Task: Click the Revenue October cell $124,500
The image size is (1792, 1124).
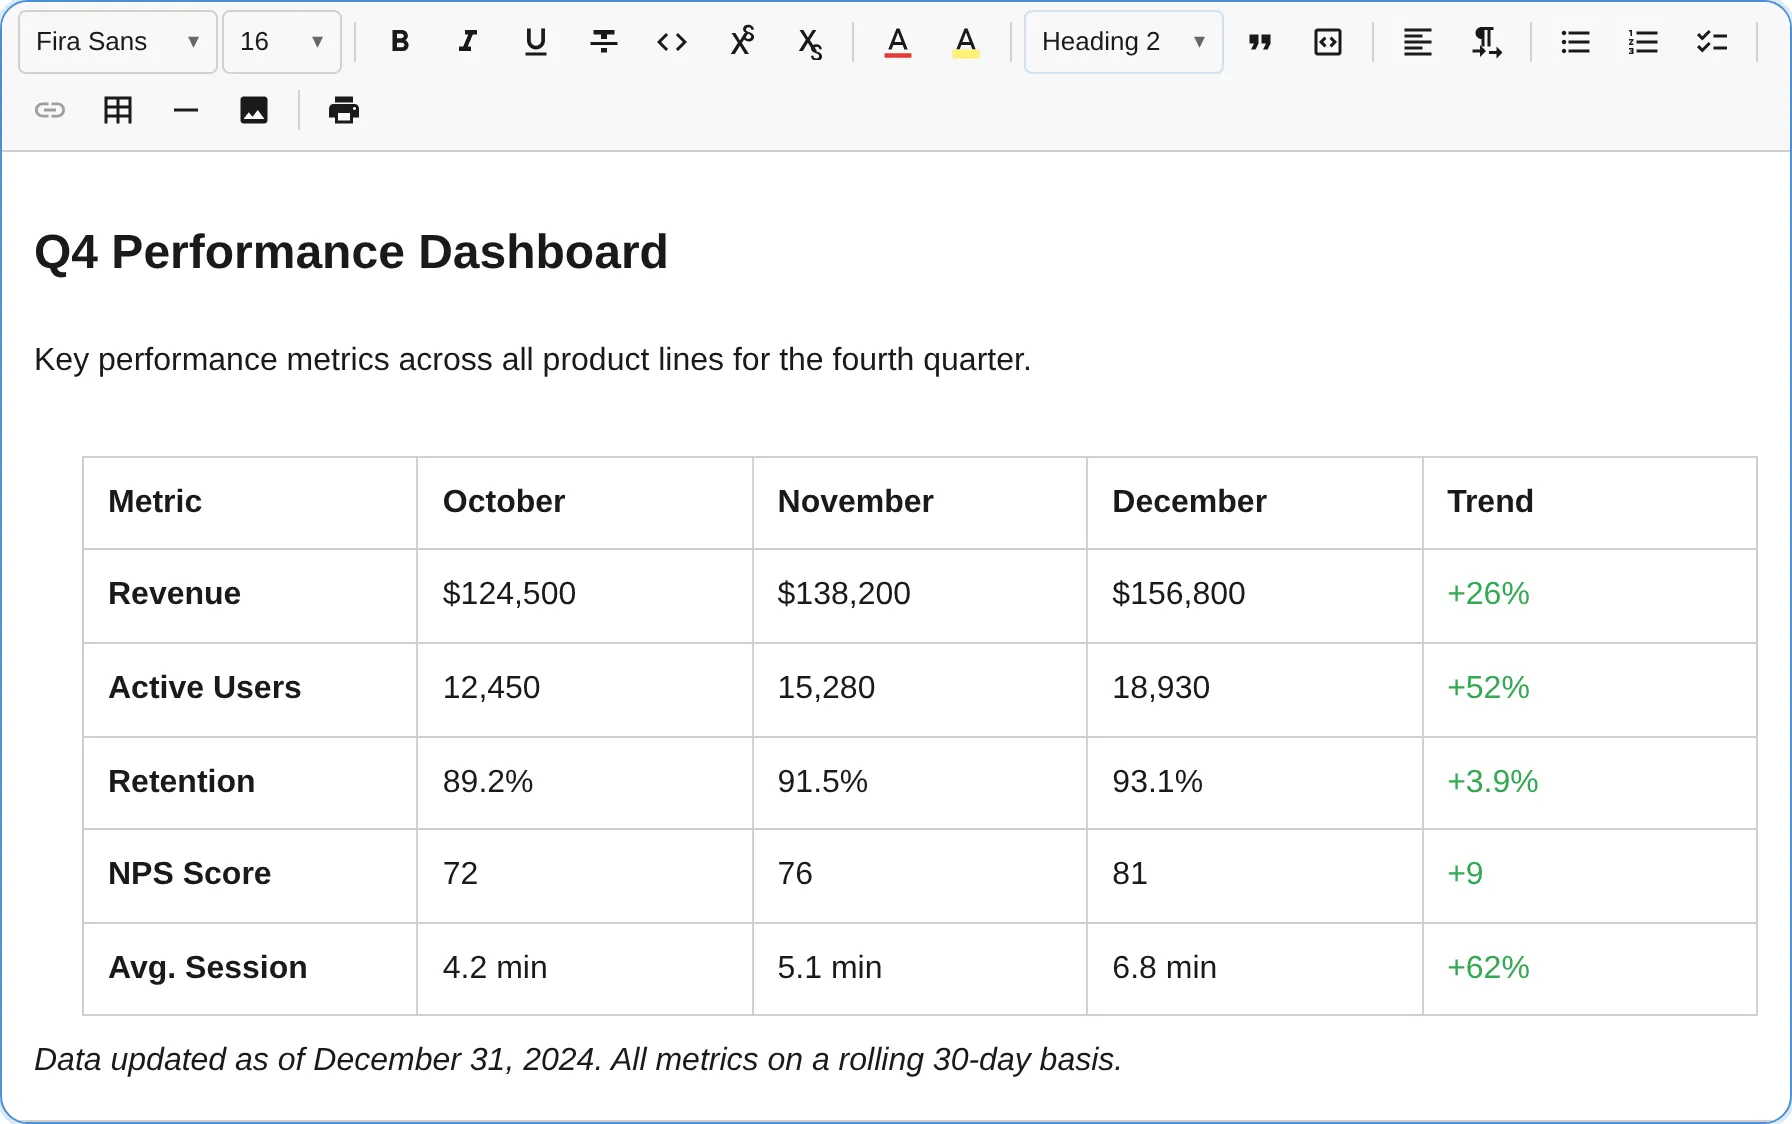Action: pos(509,594)
